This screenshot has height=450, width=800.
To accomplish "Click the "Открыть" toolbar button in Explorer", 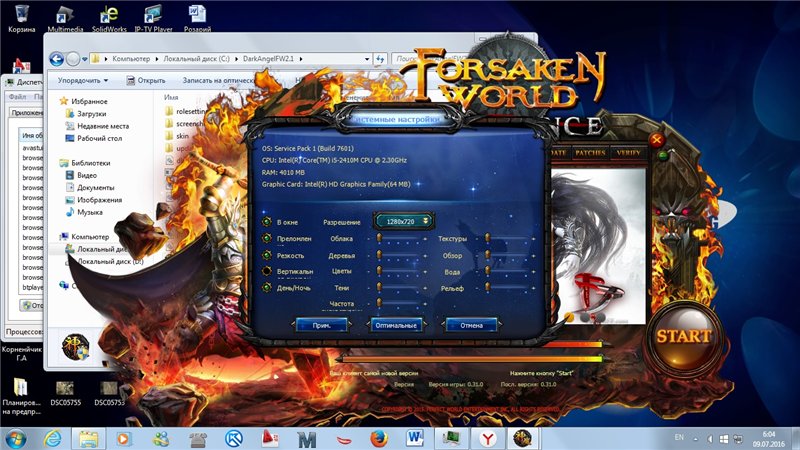I will [146, 81].
